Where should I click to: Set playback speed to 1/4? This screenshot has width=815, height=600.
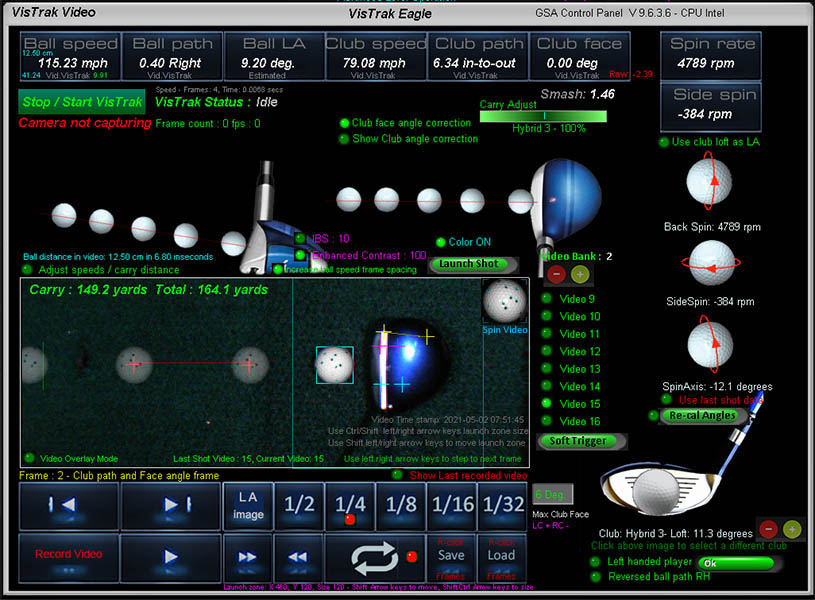point(350,505)
